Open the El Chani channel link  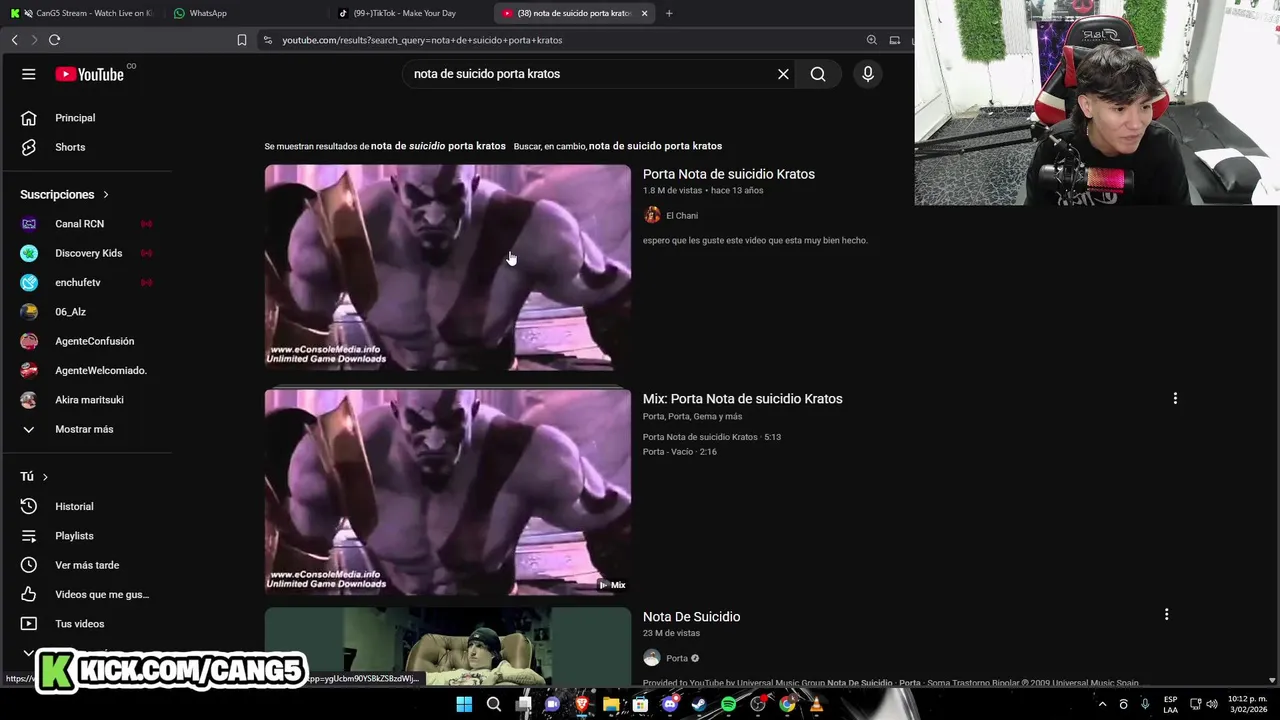tap(682, 215)
